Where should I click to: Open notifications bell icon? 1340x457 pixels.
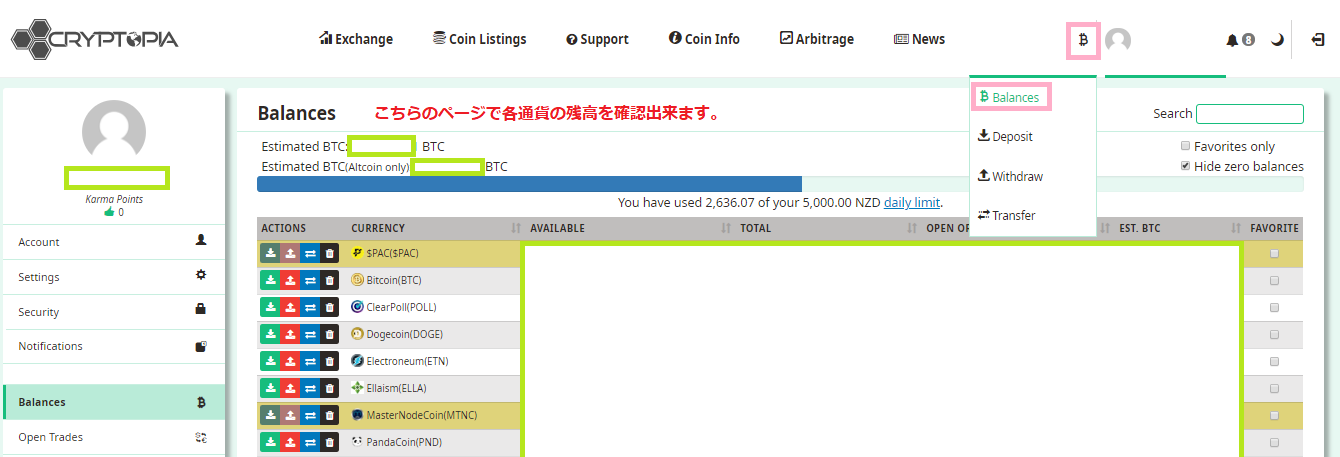1232,40
